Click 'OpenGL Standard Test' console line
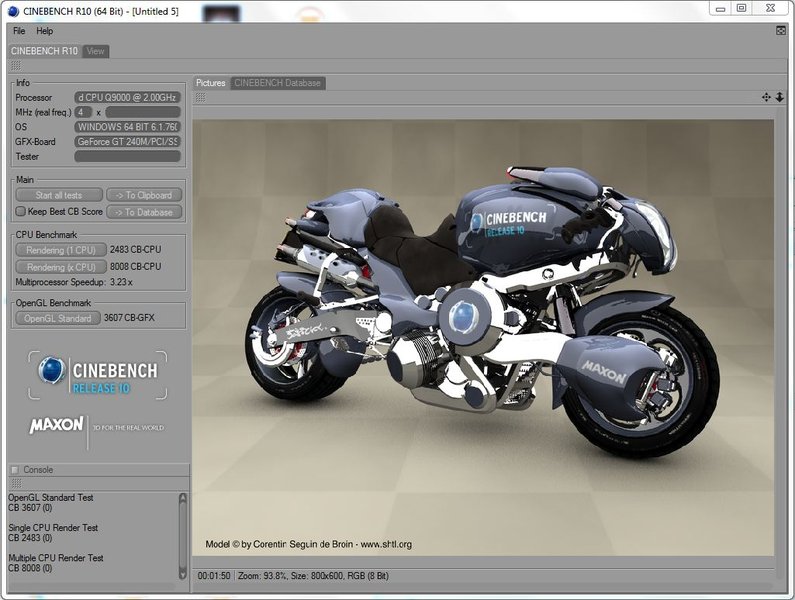 pyautogui.click(x=51, y=498)
